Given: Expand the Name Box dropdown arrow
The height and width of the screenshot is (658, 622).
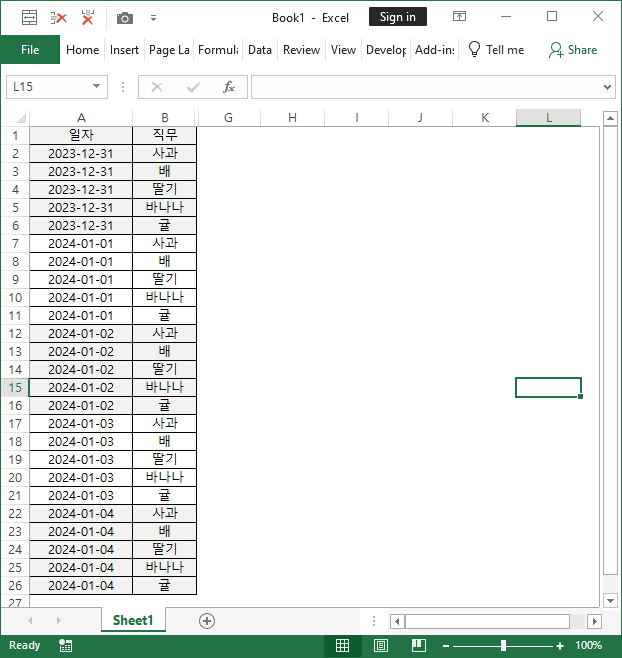Looking at the screenshot, I should point(97,86).
